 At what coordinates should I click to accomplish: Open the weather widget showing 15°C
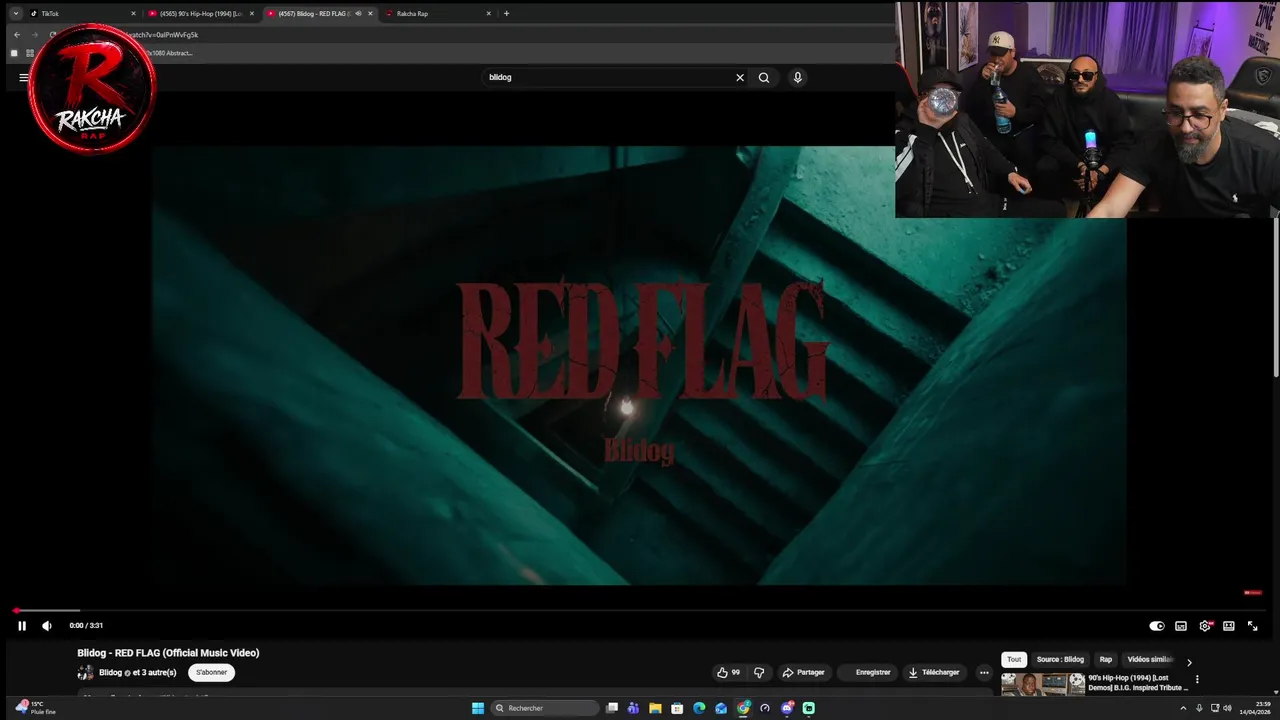(36, 708)
